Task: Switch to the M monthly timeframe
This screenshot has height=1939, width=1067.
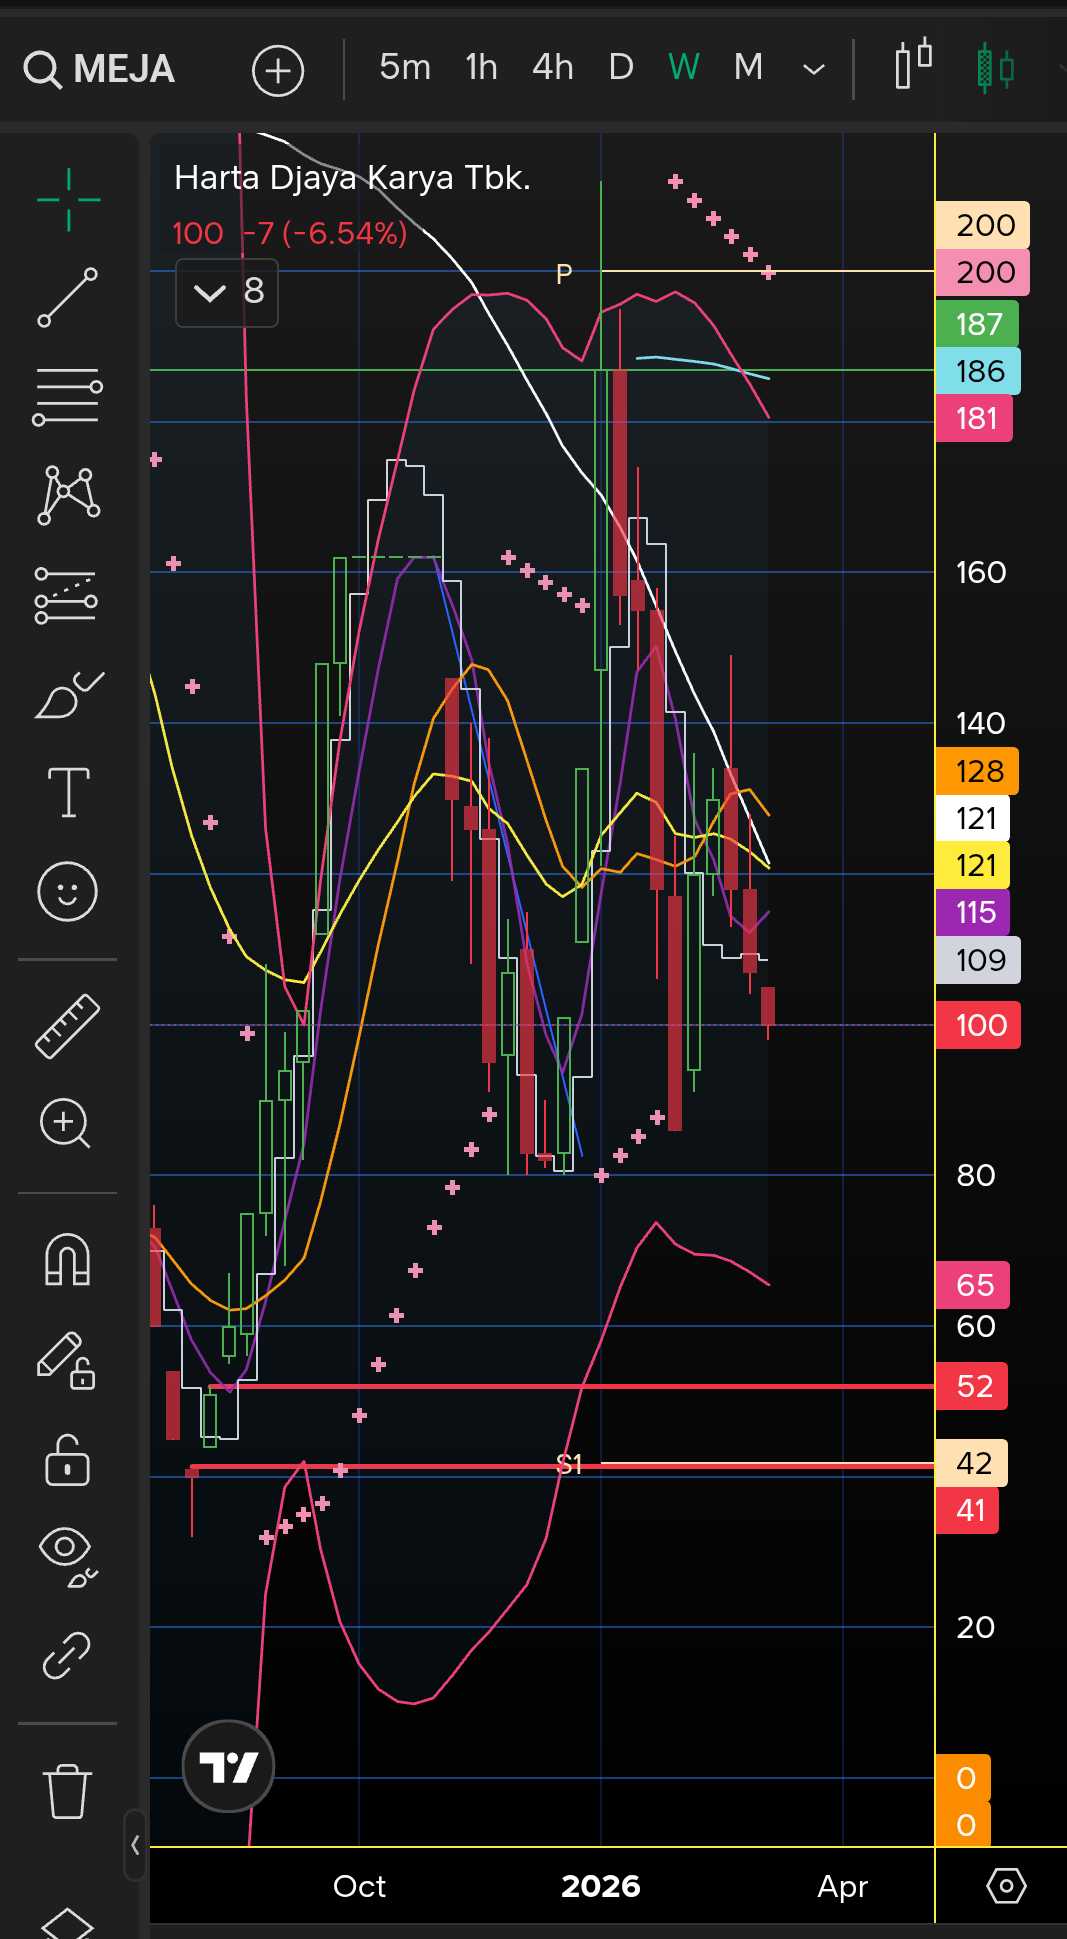Action: (748, 68)
